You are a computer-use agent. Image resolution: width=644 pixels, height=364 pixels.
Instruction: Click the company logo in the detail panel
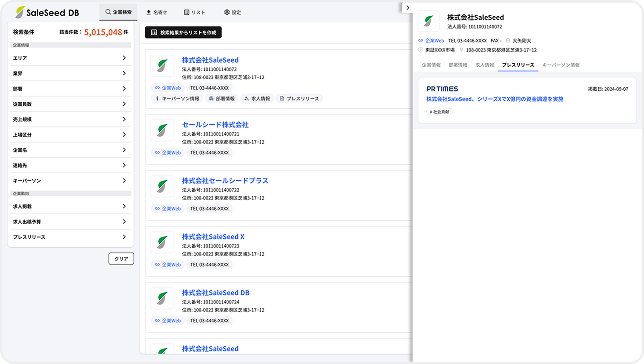click(x=429, y=21)
